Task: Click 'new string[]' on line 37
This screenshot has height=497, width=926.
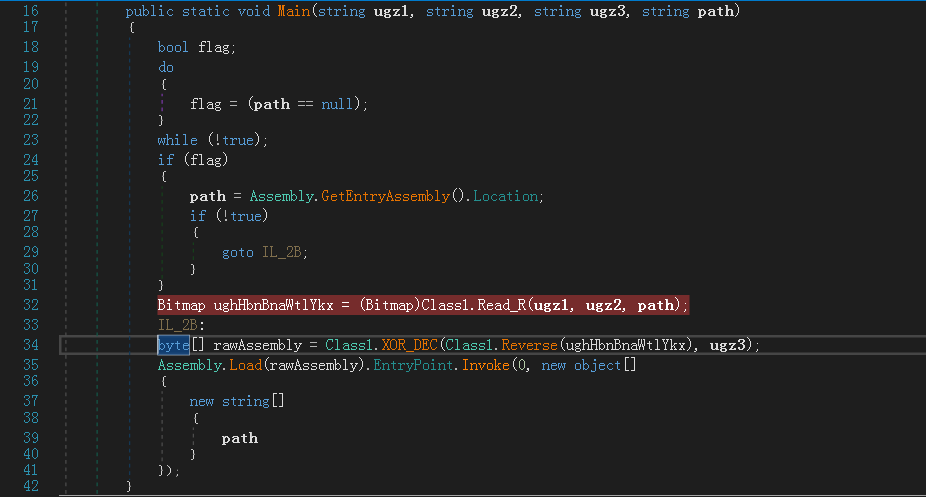Action: click(237, 401)
